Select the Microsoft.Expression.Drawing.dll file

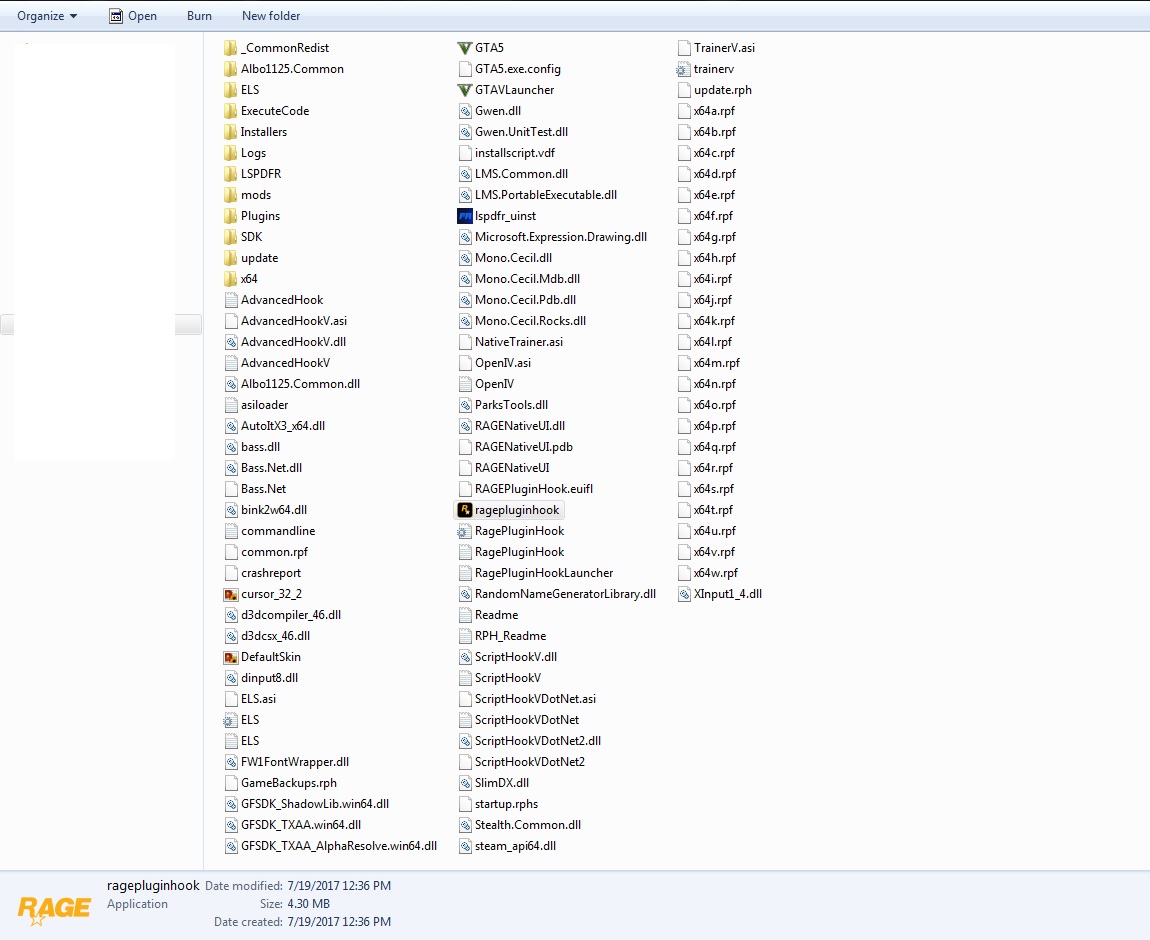pyautogui.click(x=552, y=237)
